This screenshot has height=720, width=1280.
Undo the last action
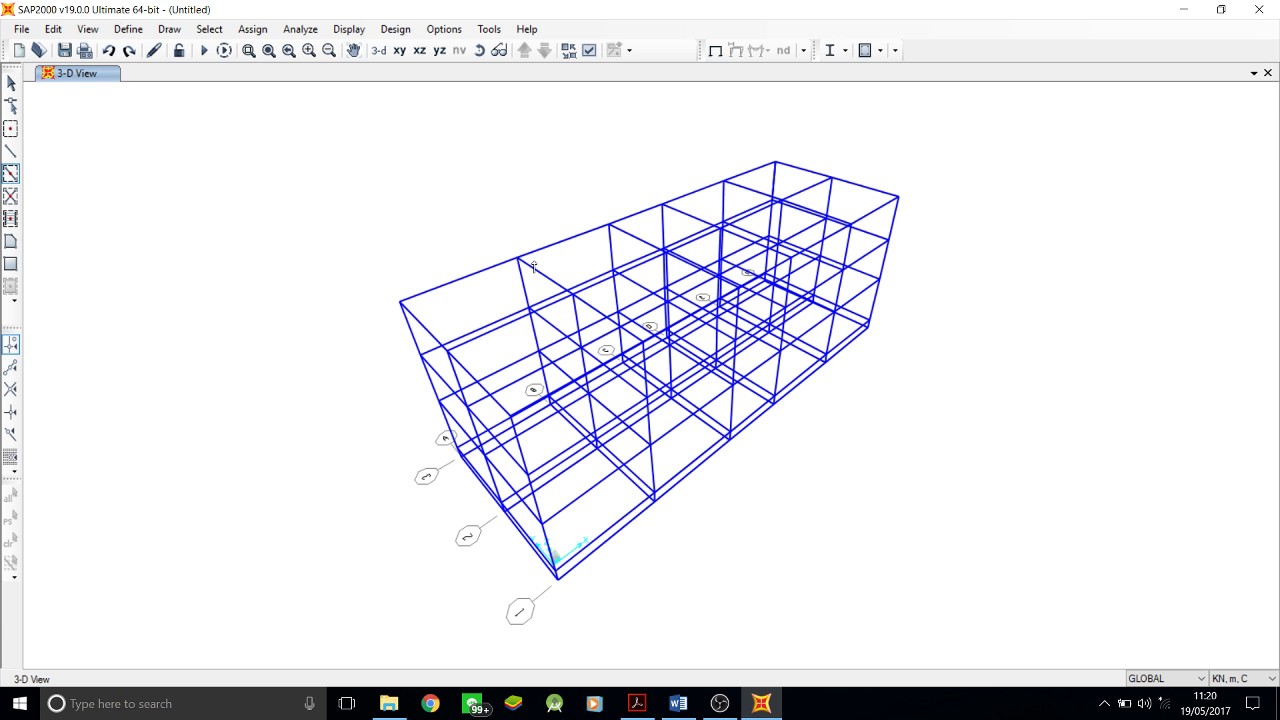(x=109, y=50)
